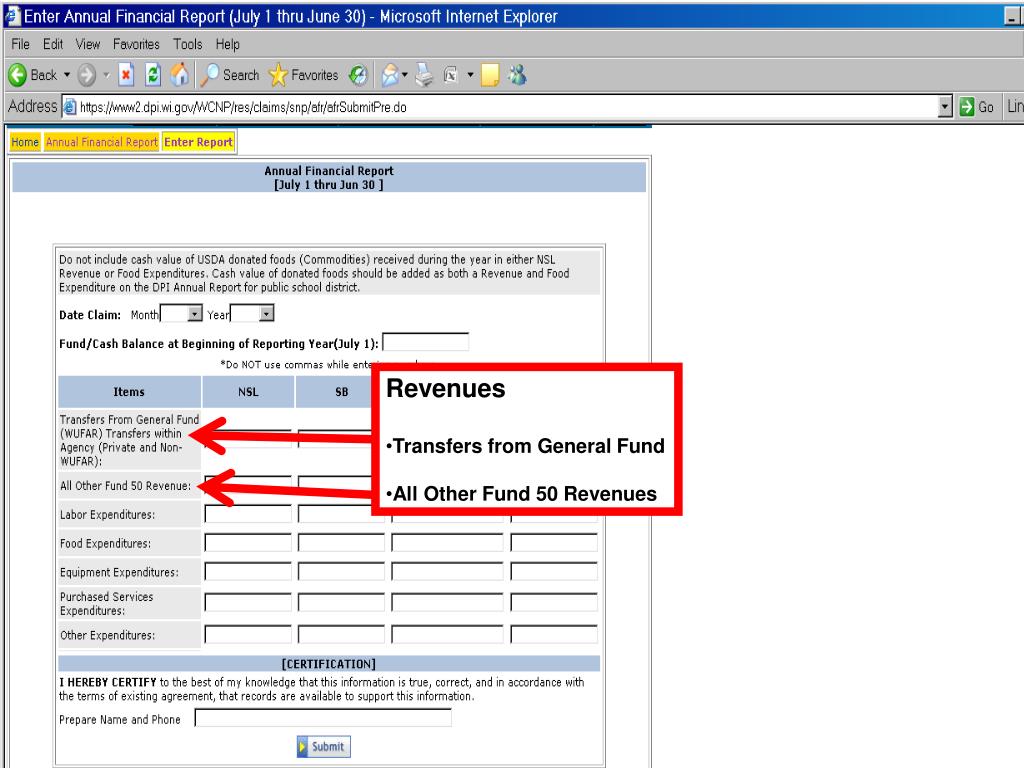
Task: Click the Forward arrow icon
Action: [86, 75]
